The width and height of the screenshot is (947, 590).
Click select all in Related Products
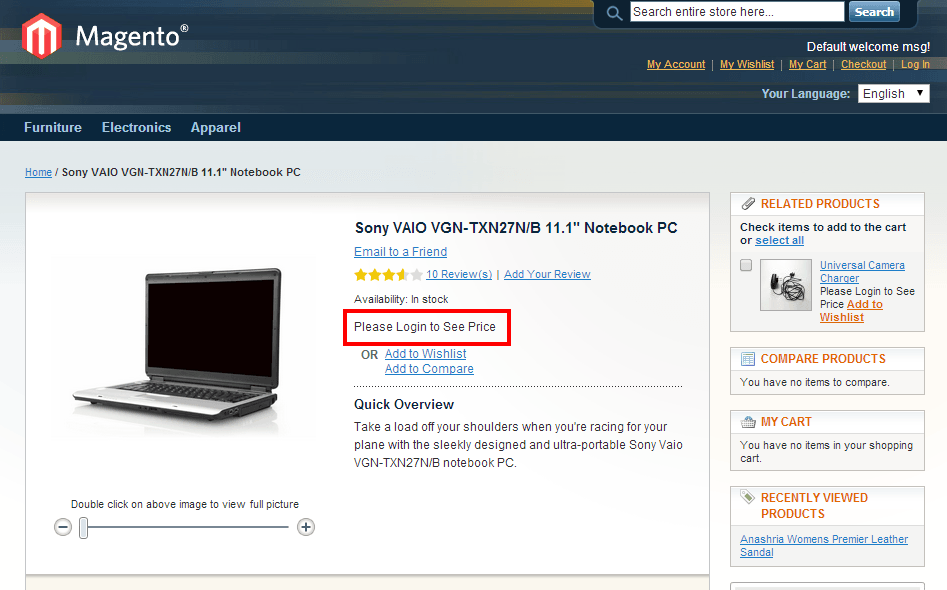779,240
